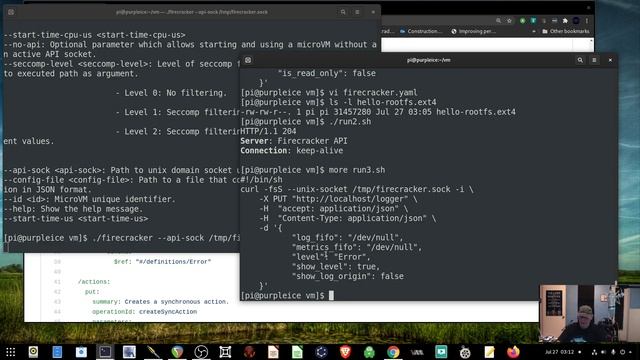Open OBS Studio from the taskbar
Image resolution: width=640 pixels, height=360 pixels.
201,352
